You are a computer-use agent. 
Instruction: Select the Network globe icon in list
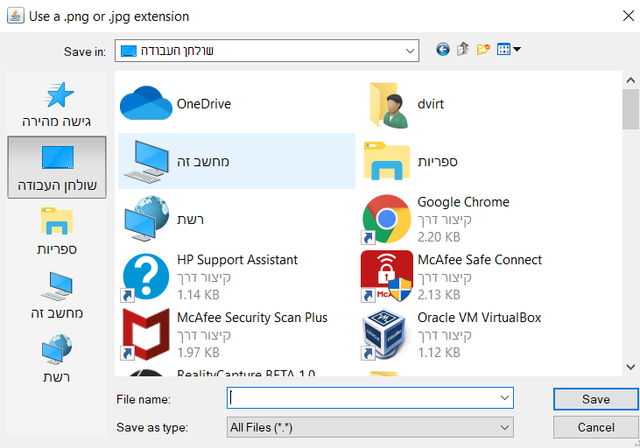click(x=147, y=219)
